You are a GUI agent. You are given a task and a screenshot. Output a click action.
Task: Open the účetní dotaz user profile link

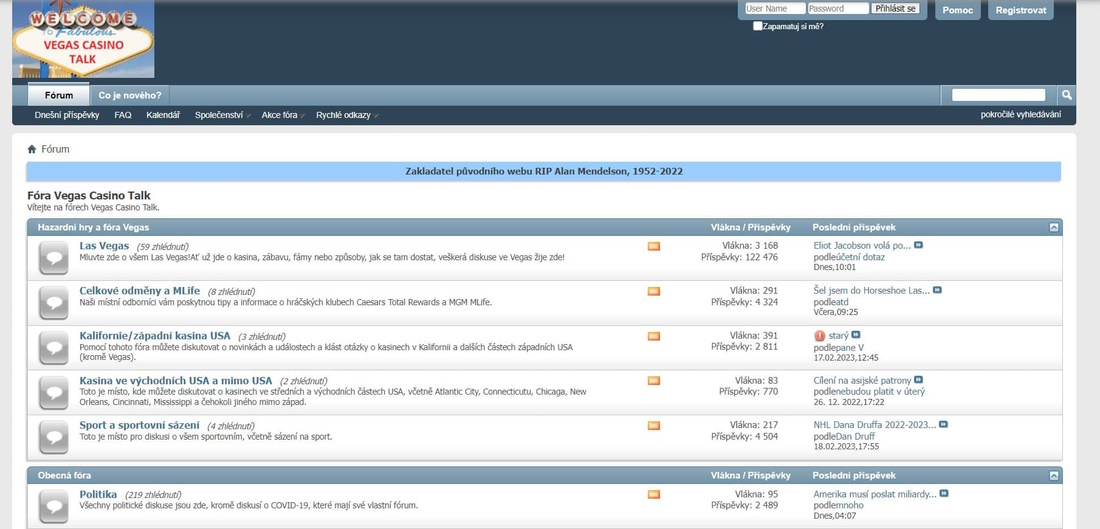(x=860, y=257)
